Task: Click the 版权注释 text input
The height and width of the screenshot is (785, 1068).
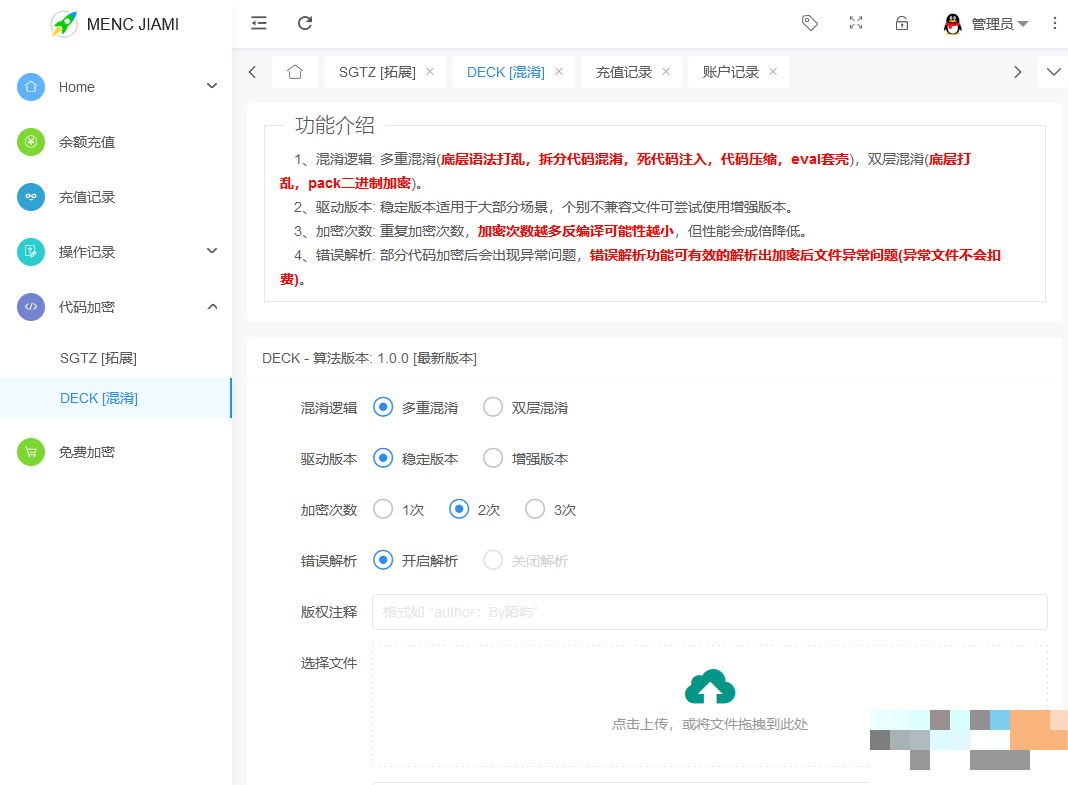Action: (x=709, y=612)
